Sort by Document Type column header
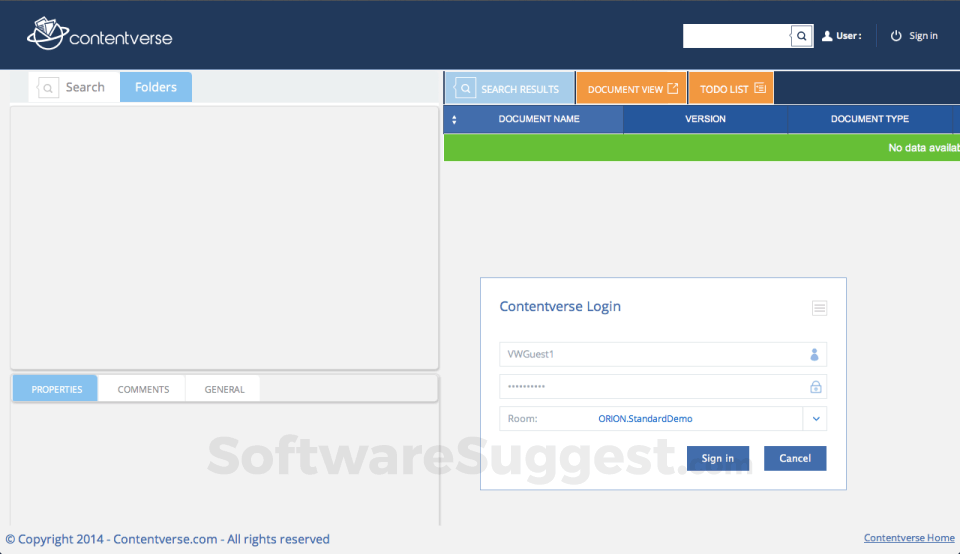960x554 pixels. (x=869, y=119)
